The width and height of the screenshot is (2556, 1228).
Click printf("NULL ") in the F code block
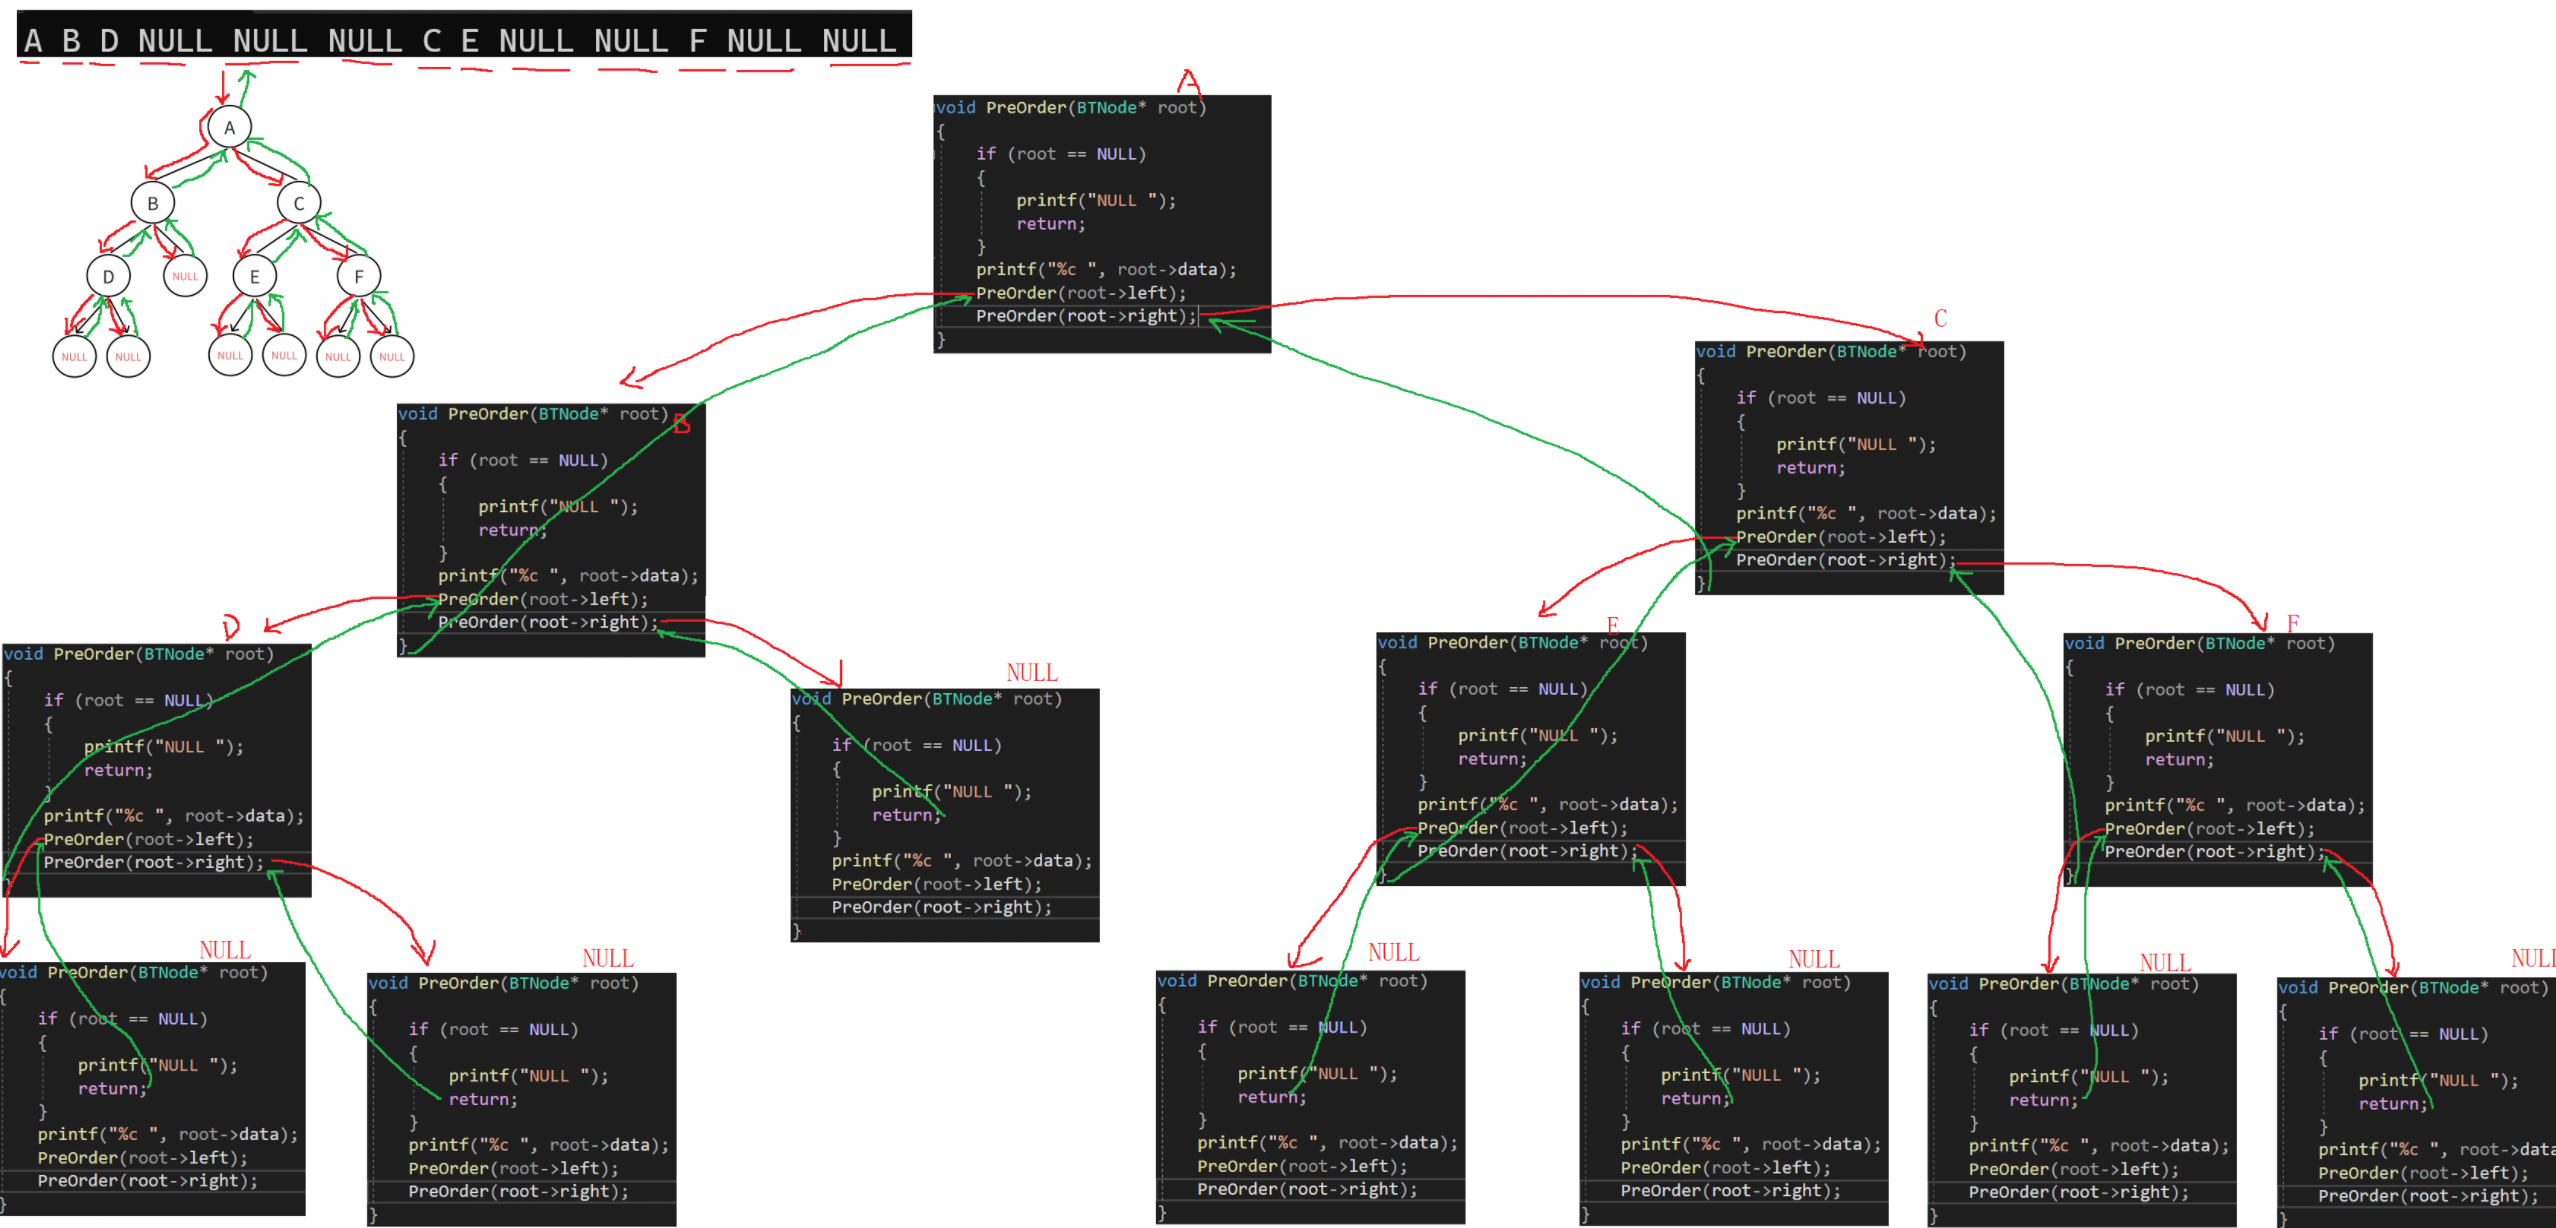click(2223, 736)
